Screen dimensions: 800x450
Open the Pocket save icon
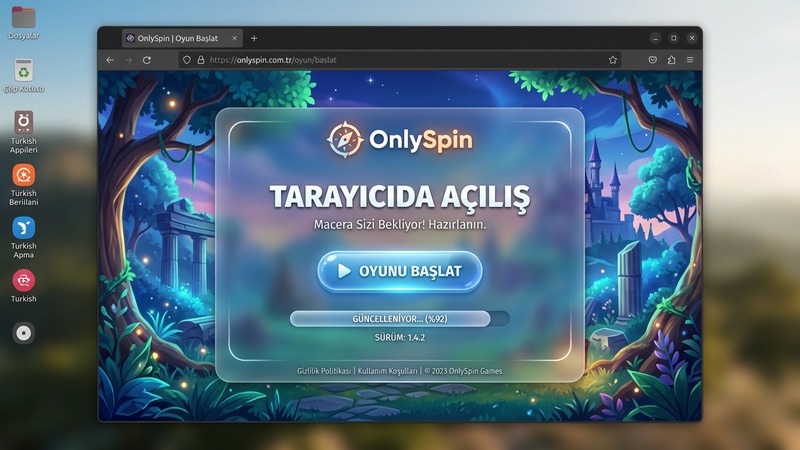653,60
